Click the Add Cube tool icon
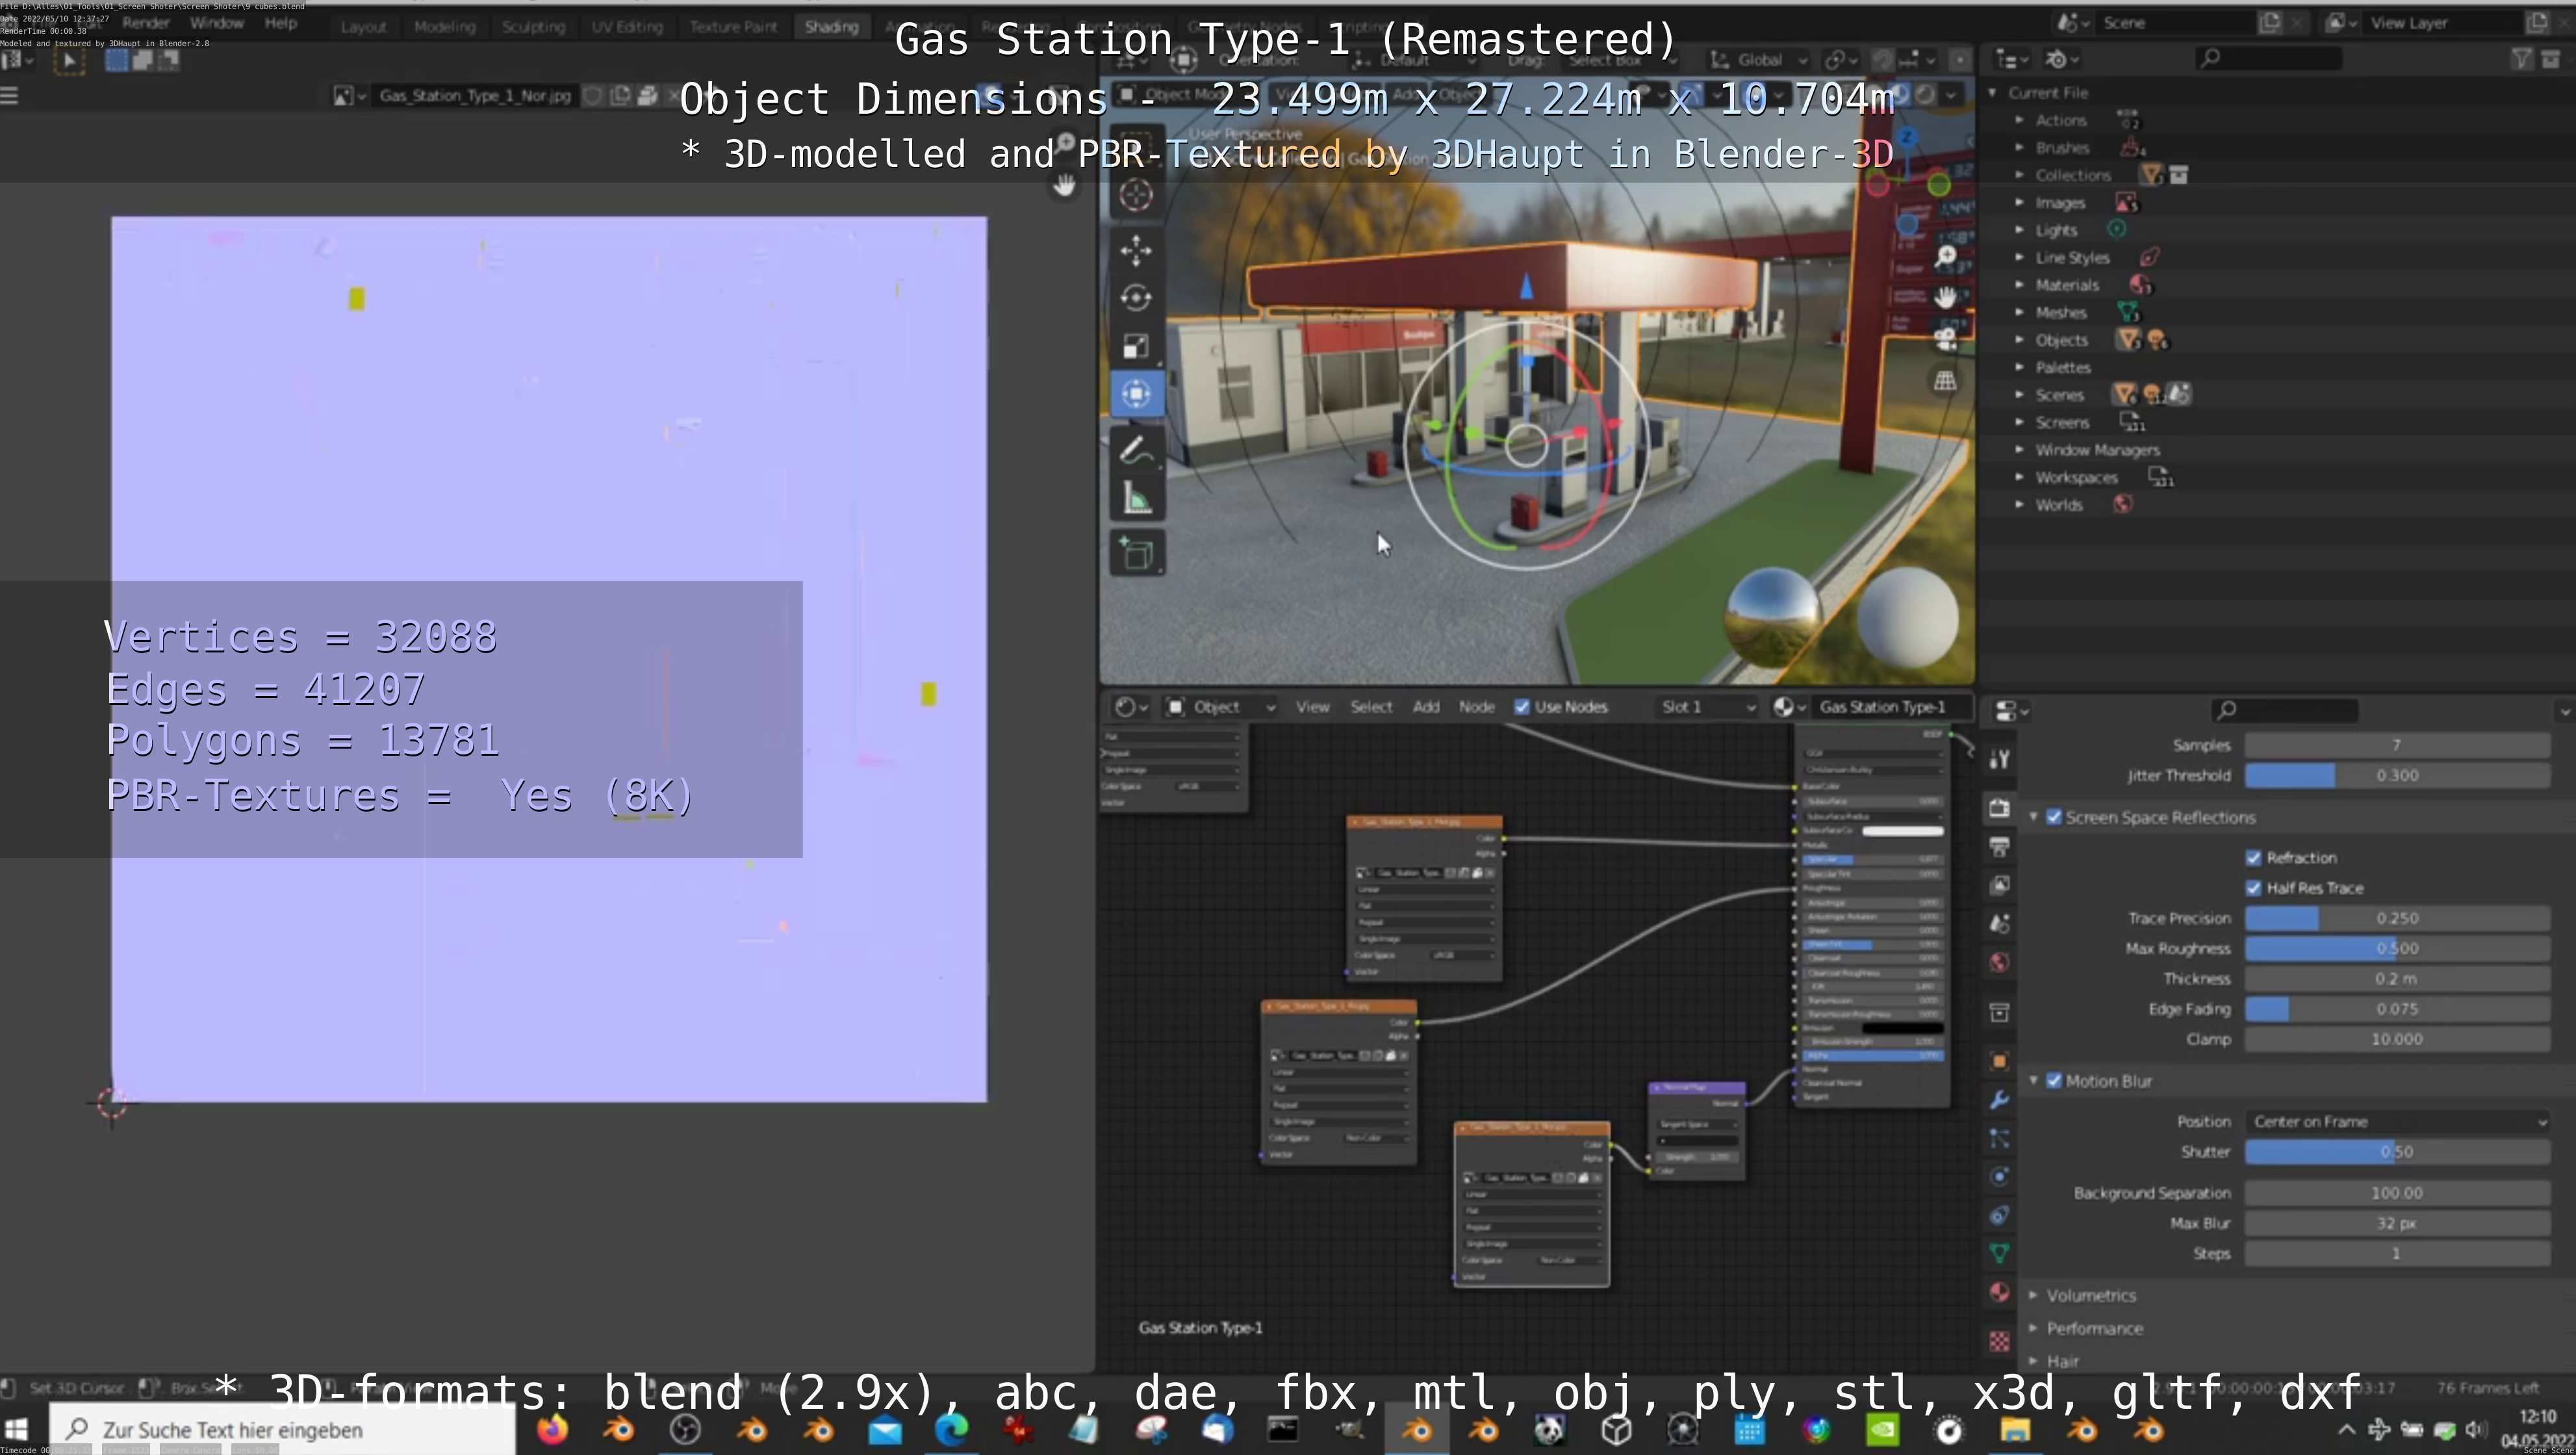The width and height of the screenshot is (2576, 1455). coord(1136,553)
